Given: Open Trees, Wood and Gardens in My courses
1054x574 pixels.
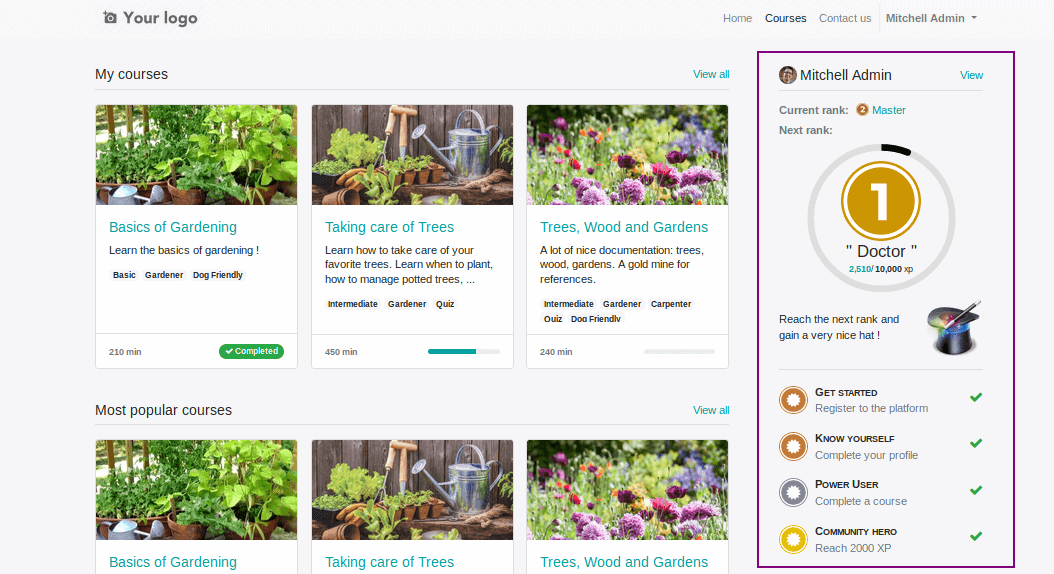Looking at the screenshot, I should 624,227.
